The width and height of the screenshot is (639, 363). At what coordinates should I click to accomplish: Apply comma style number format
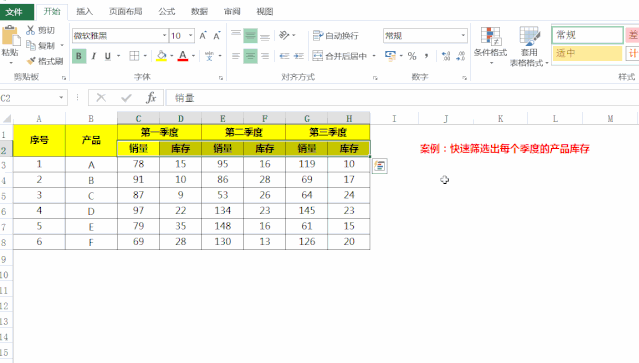click(426, 55)
